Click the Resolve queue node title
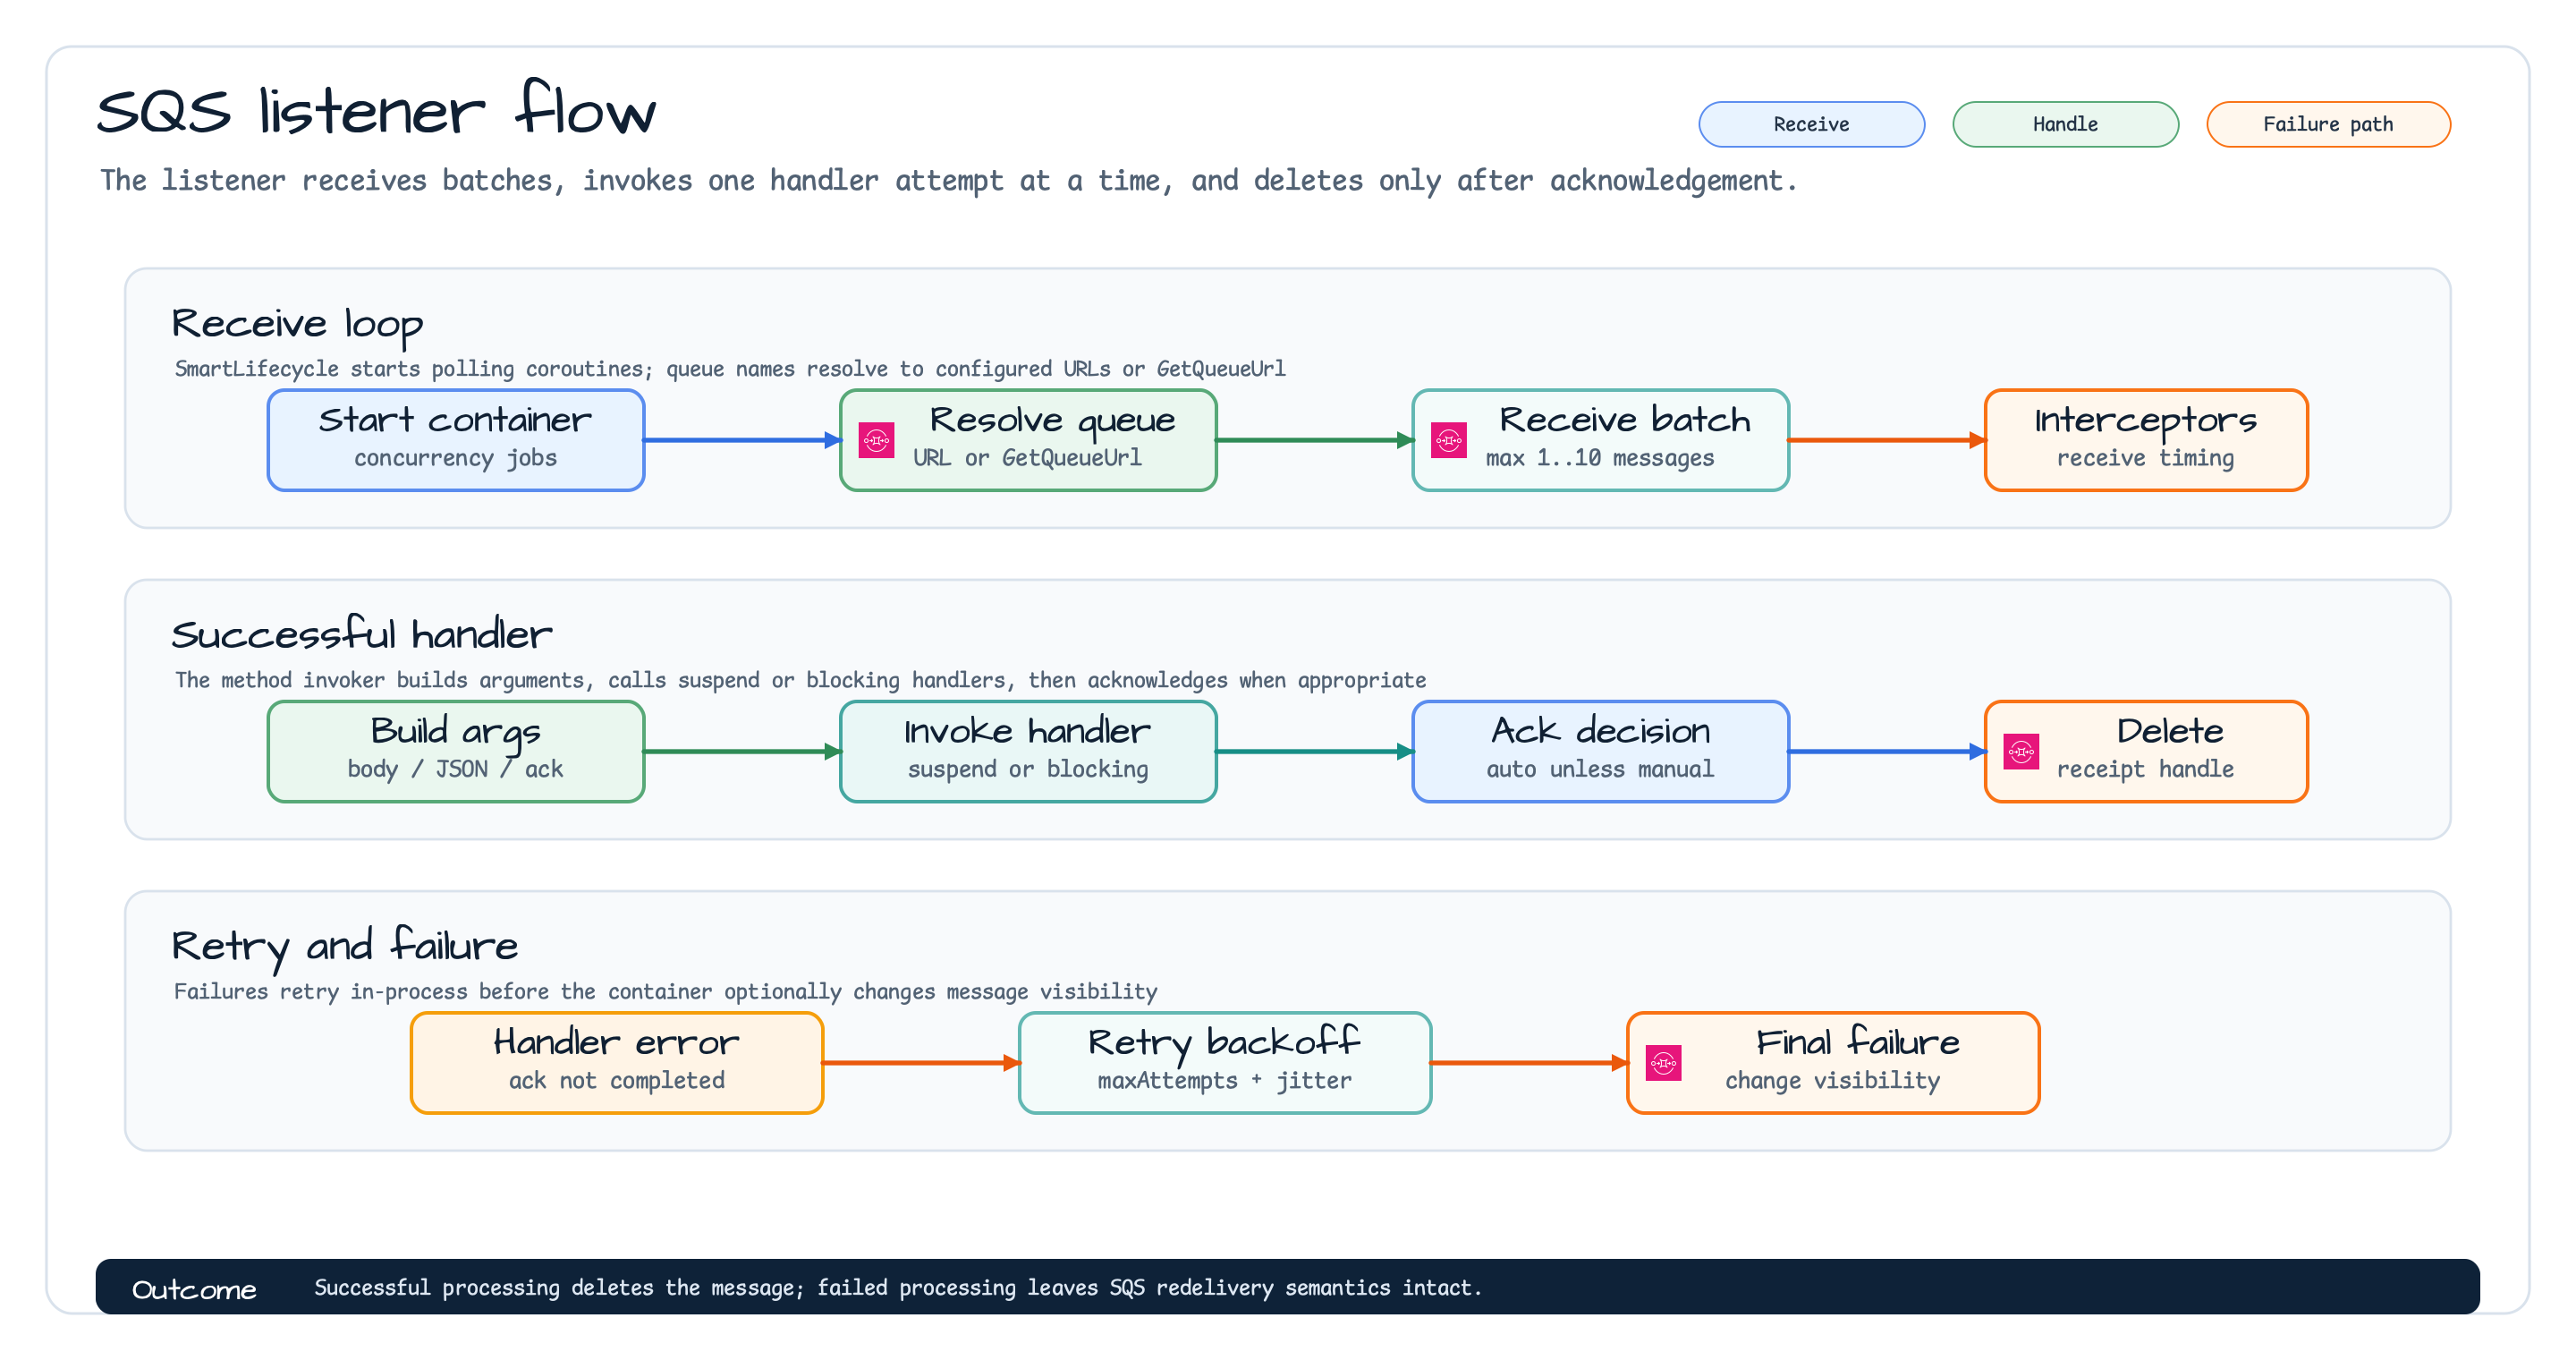This screenshot has width=2576, height=1360. (1052, 420)
